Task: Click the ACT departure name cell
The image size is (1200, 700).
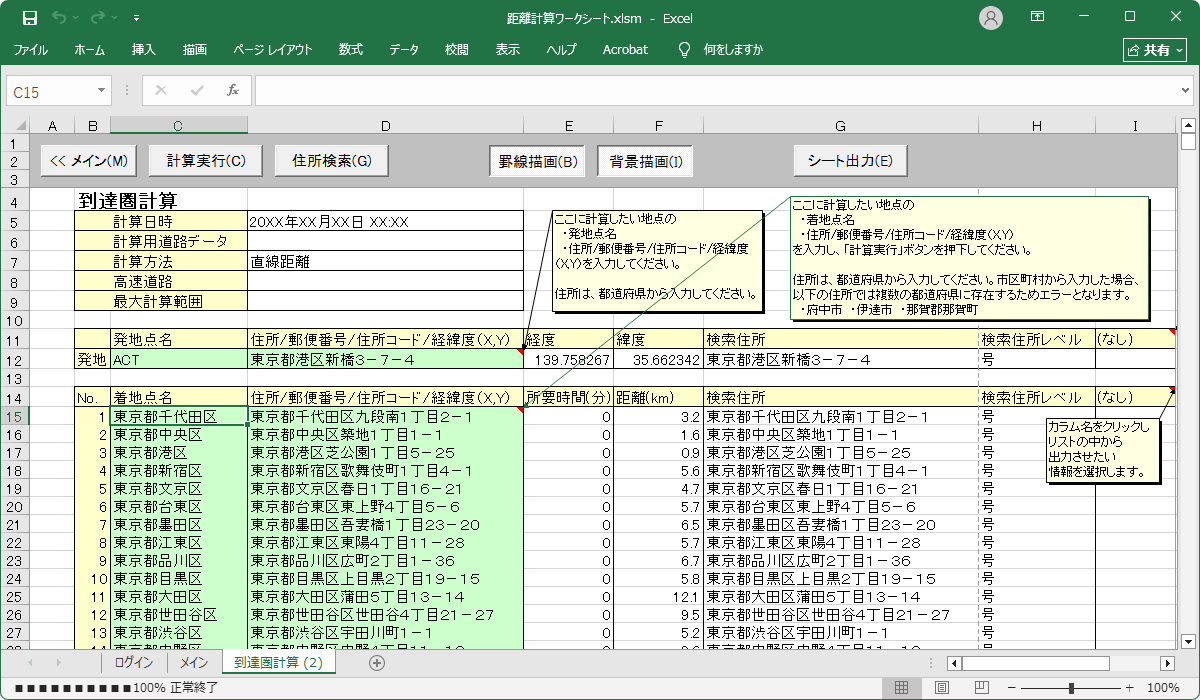Action: pos(179,359)
